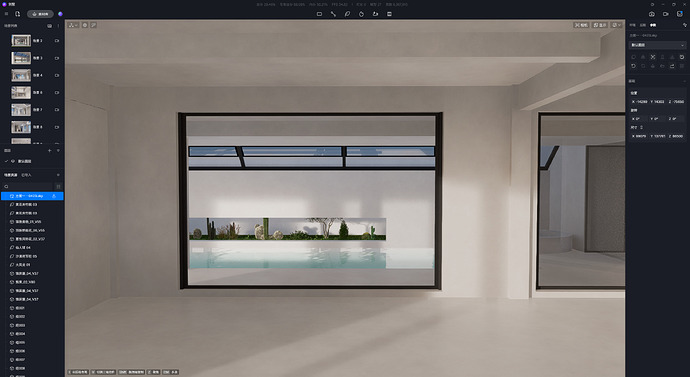
Task: Select the scene 4 thumbnail in scene list
Action: click(21, 75)
